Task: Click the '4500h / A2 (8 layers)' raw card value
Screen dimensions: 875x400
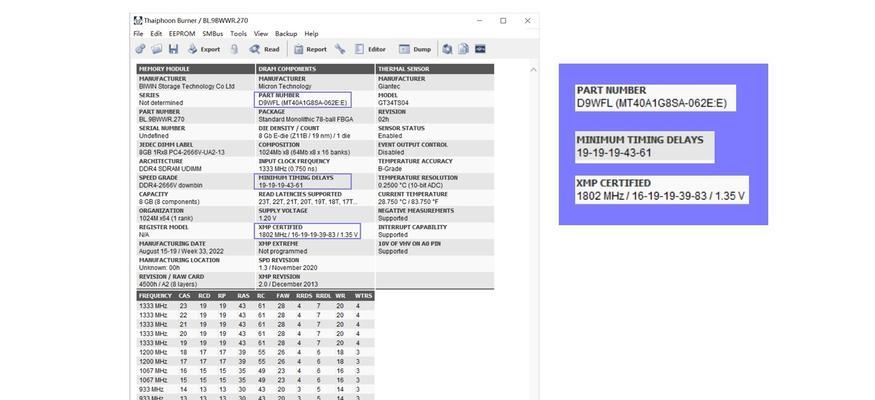Action: (166, 285)
